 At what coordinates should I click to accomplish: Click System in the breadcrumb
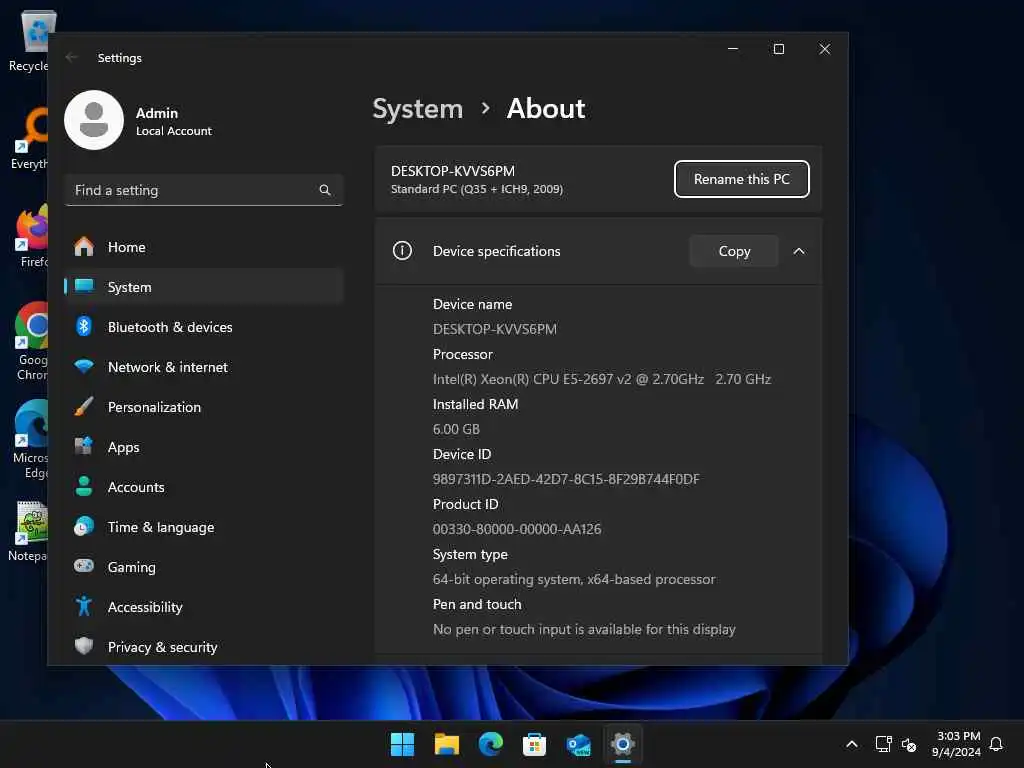pyautogui.click(x=417, y=108)
